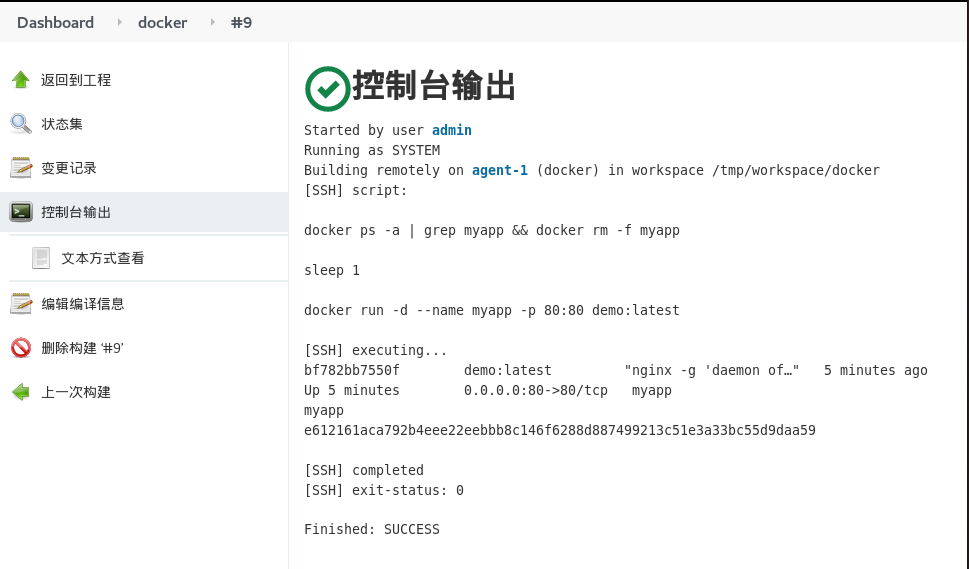Click the long container hash e612161aca79...

pyautogui.click(x=560, y=430)
